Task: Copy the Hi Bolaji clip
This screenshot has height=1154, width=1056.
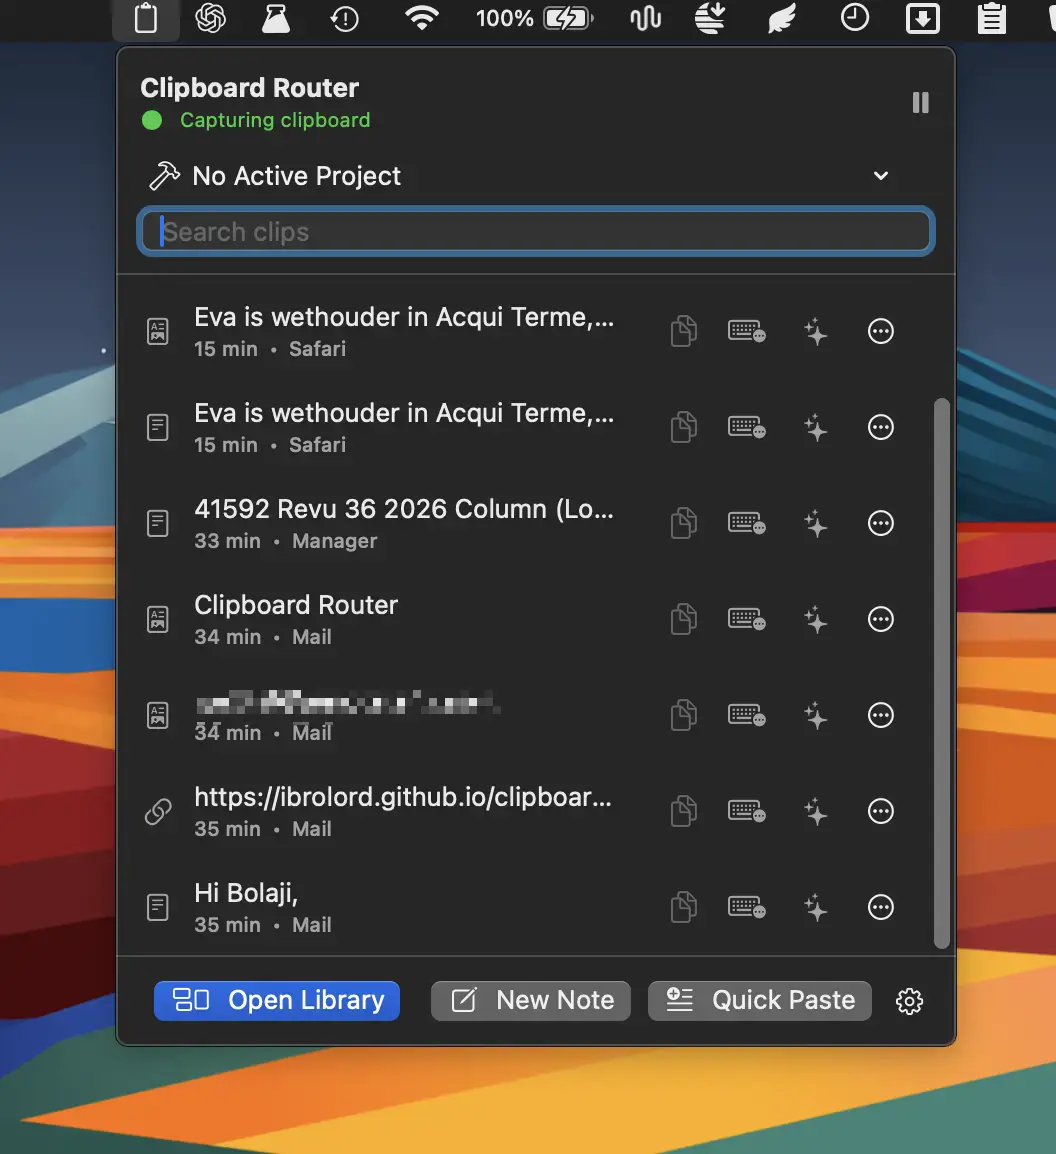Action: point(684,907)
